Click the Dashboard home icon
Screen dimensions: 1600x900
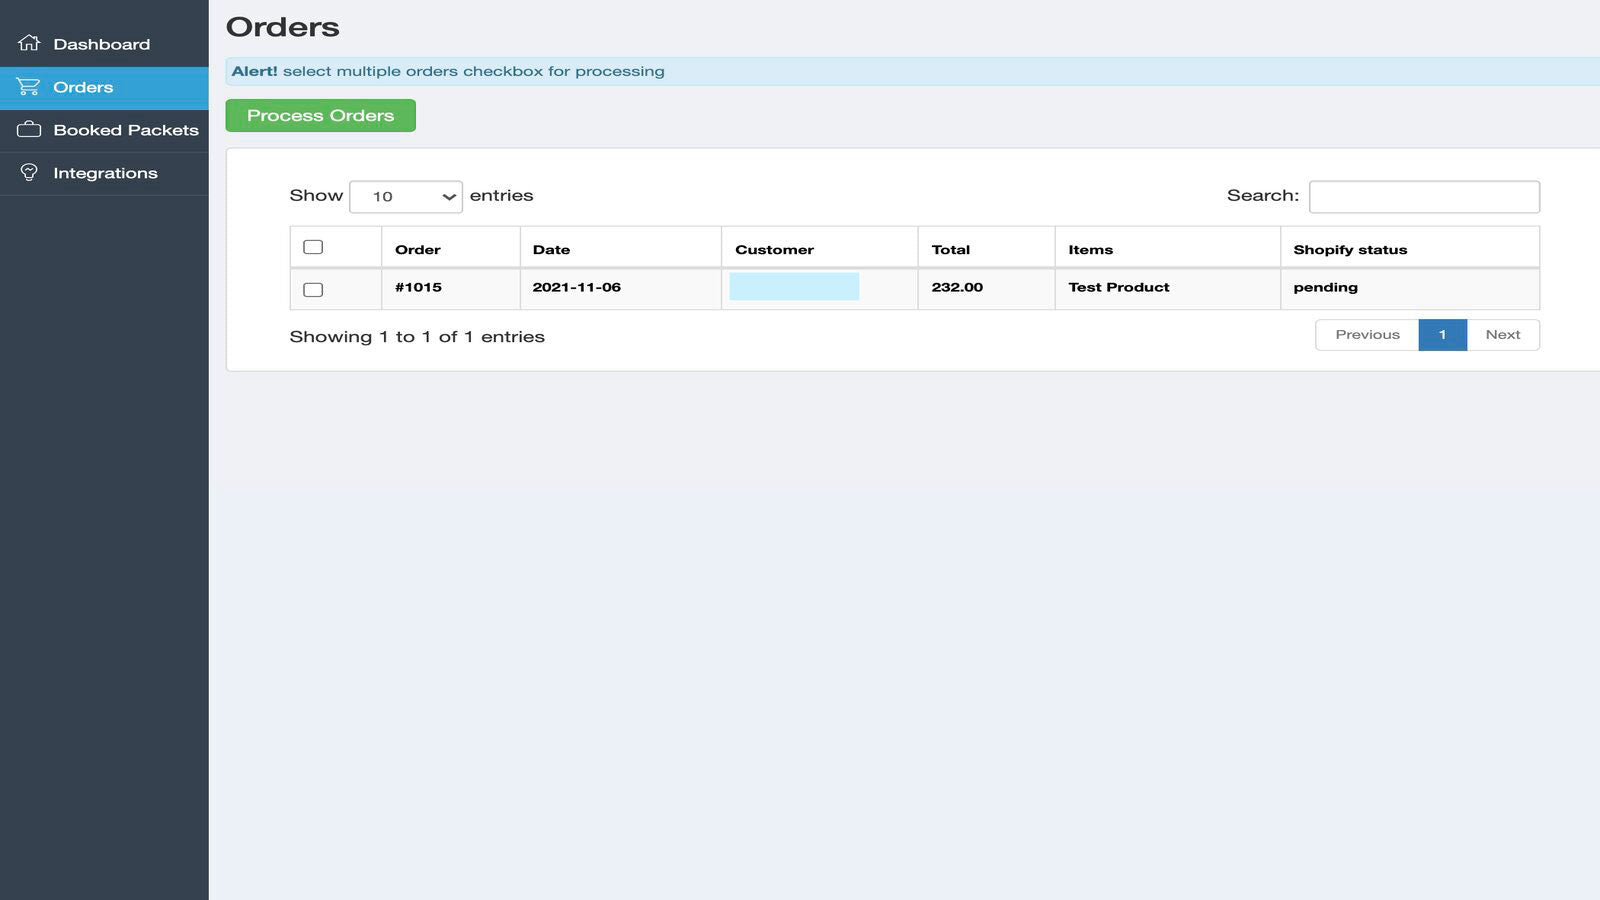click(x=29, y=43)
